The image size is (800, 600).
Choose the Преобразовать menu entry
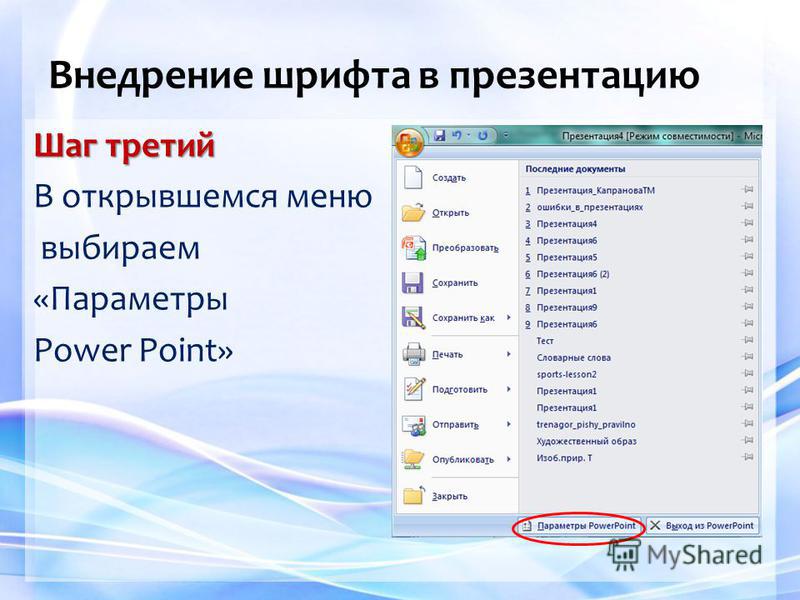point(458,247)
